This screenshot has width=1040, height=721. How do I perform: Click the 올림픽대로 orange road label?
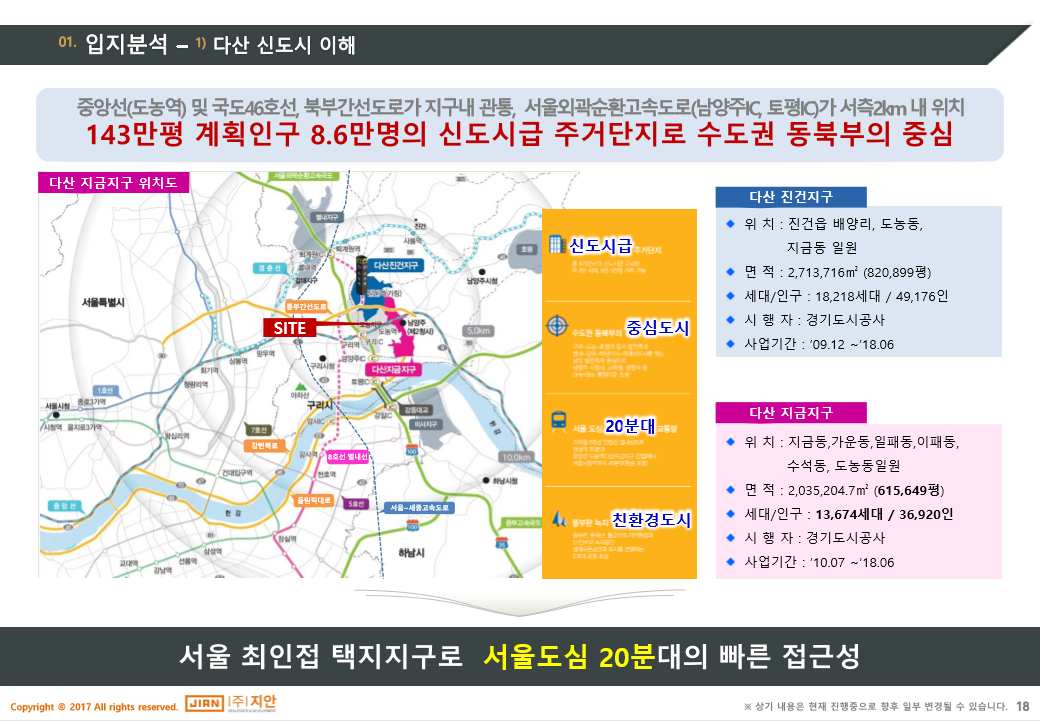312,498
